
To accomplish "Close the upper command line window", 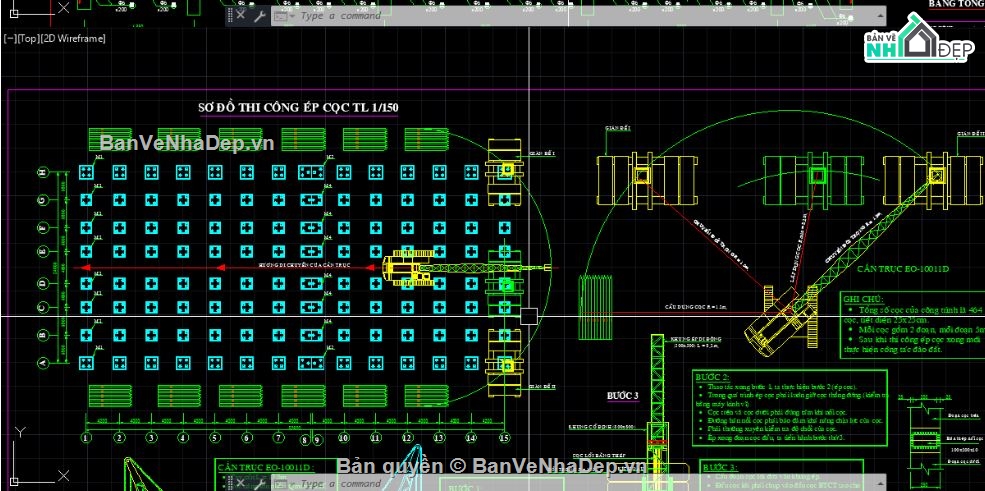I will tap(241, 16).
